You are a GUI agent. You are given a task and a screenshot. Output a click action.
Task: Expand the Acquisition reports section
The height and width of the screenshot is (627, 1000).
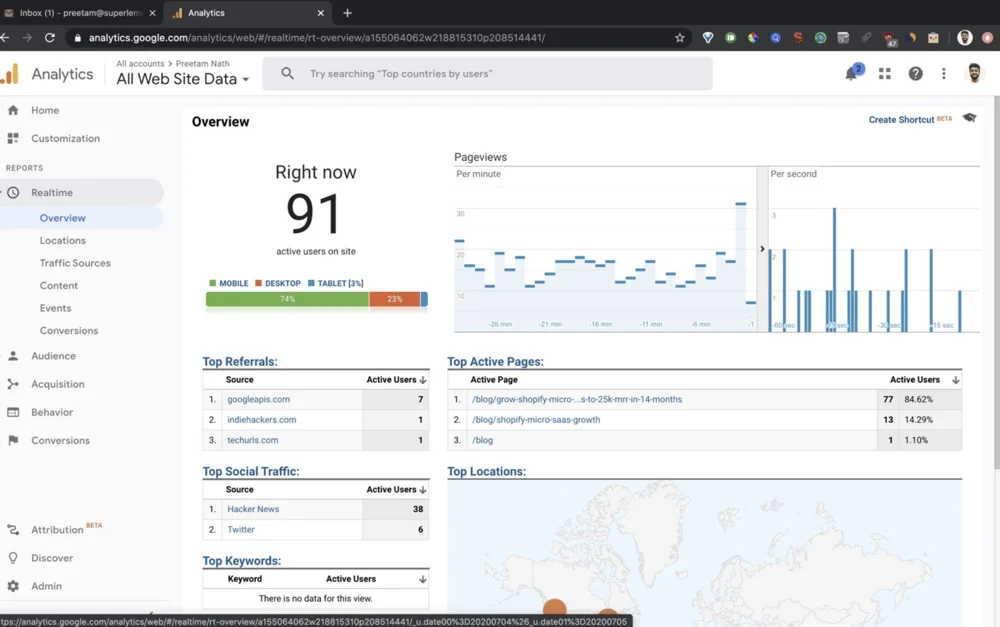[57, 384]
